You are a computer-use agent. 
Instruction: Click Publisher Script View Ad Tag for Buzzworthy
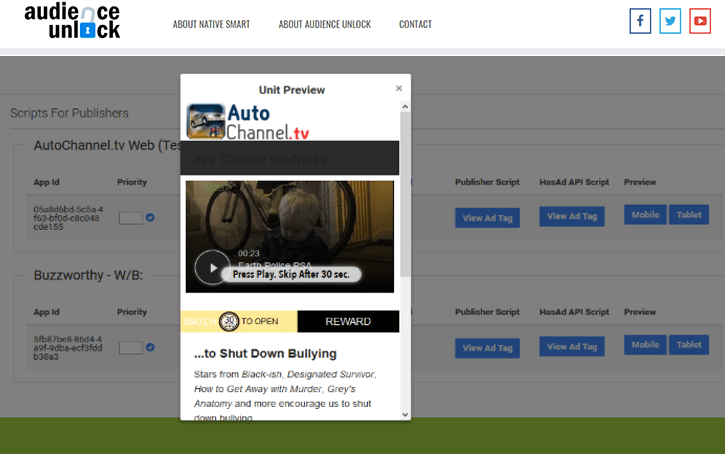tap(487, 348)
